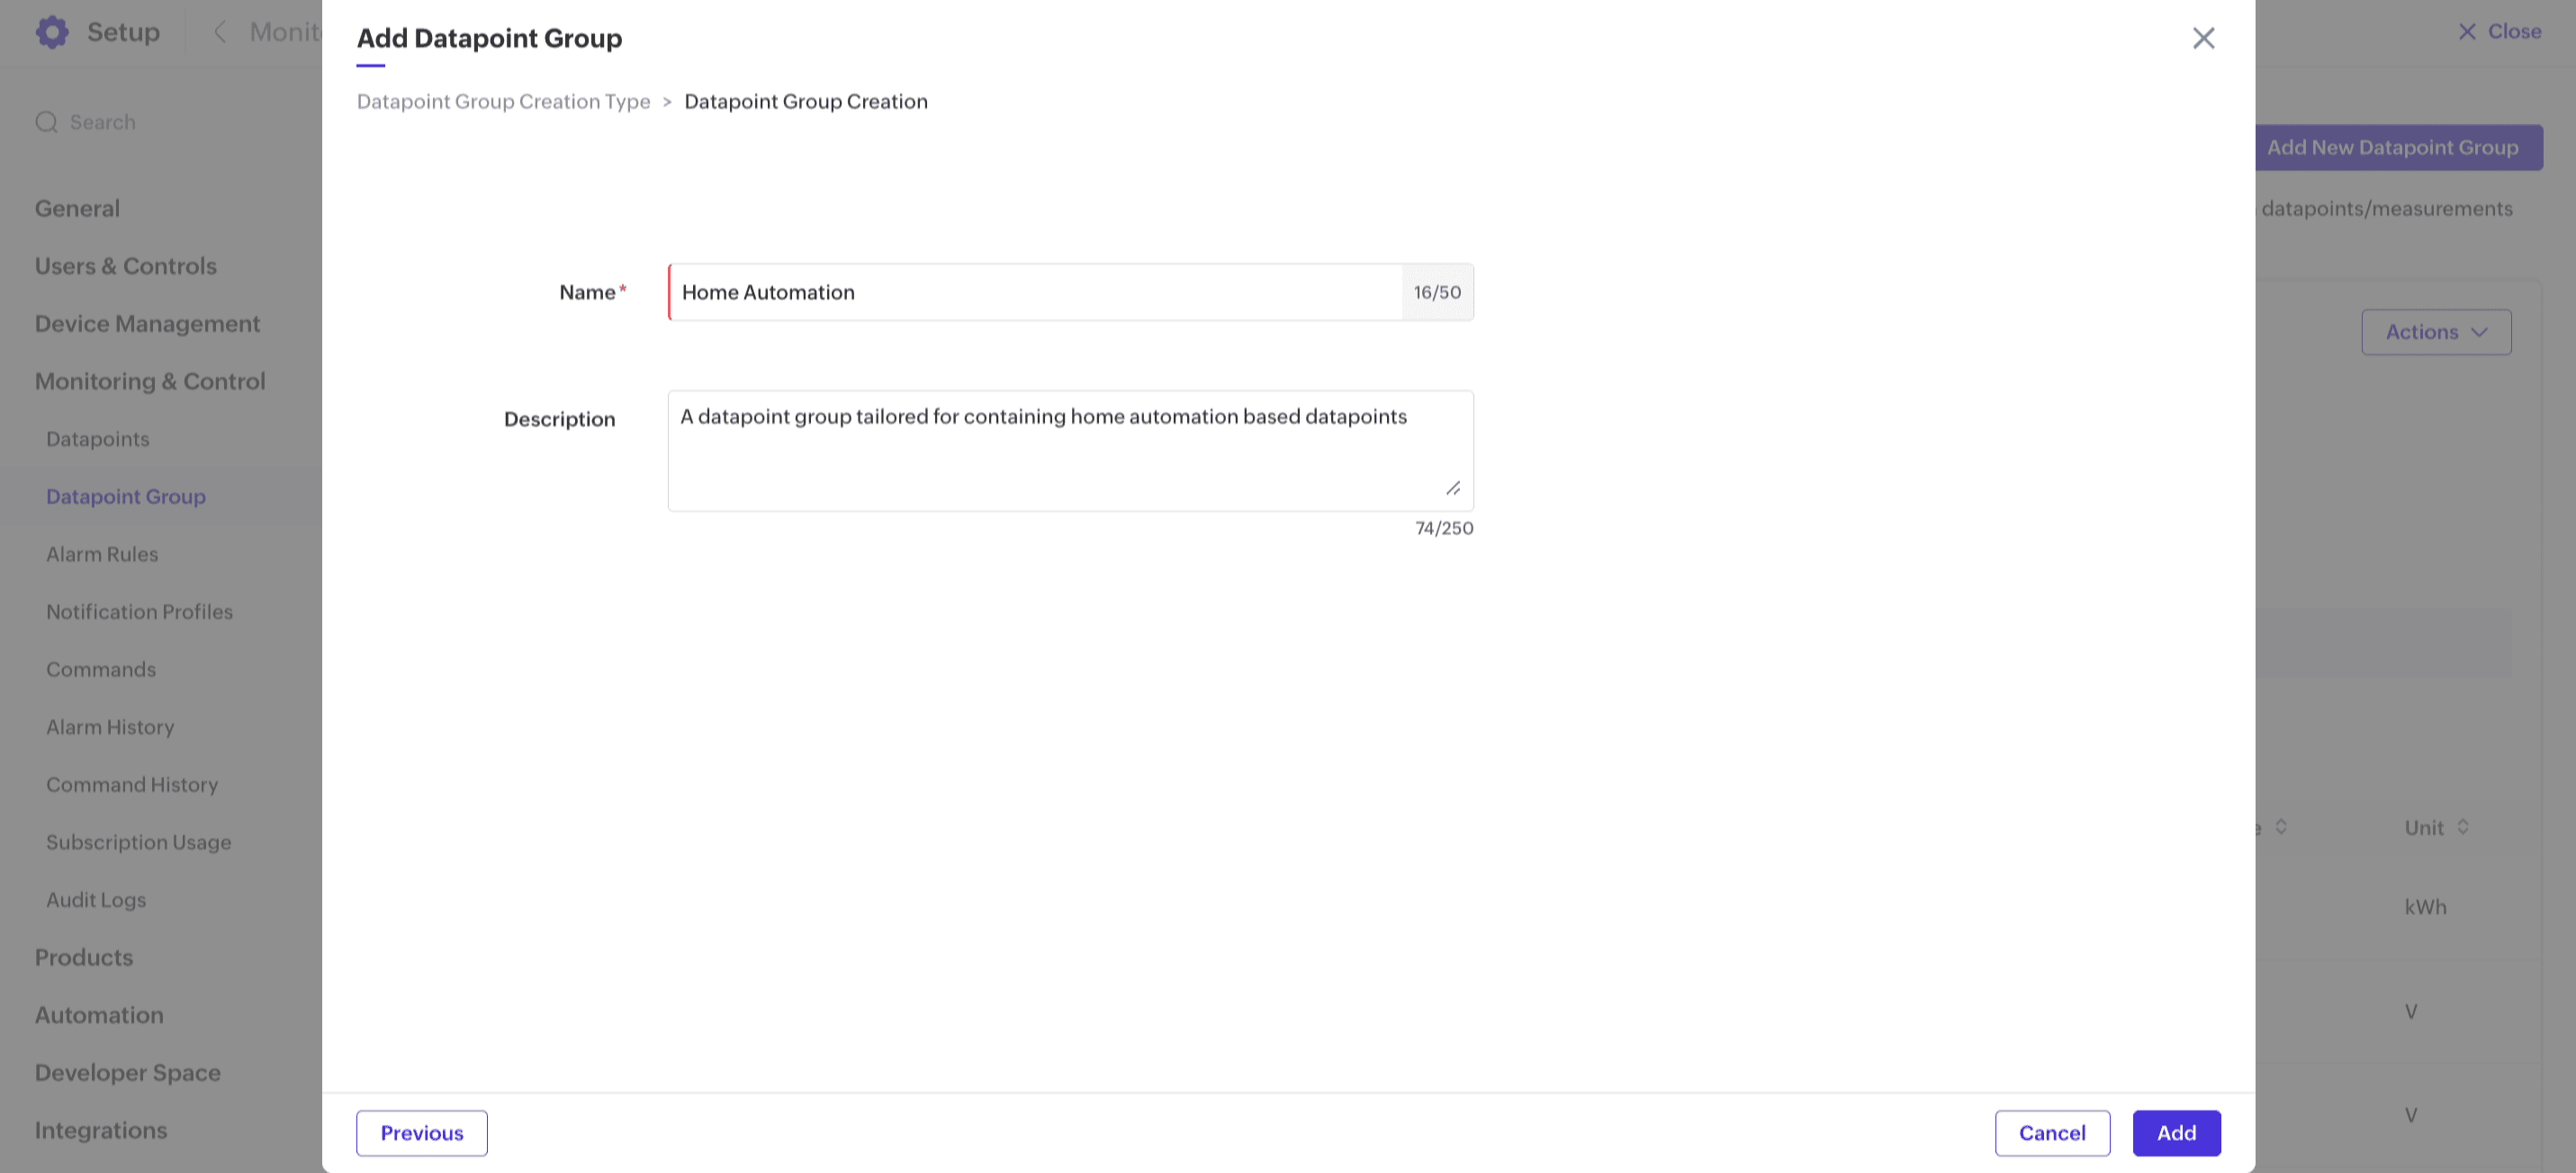
Task: Click the Setup gear icon
Action: [x=52, y=32]
